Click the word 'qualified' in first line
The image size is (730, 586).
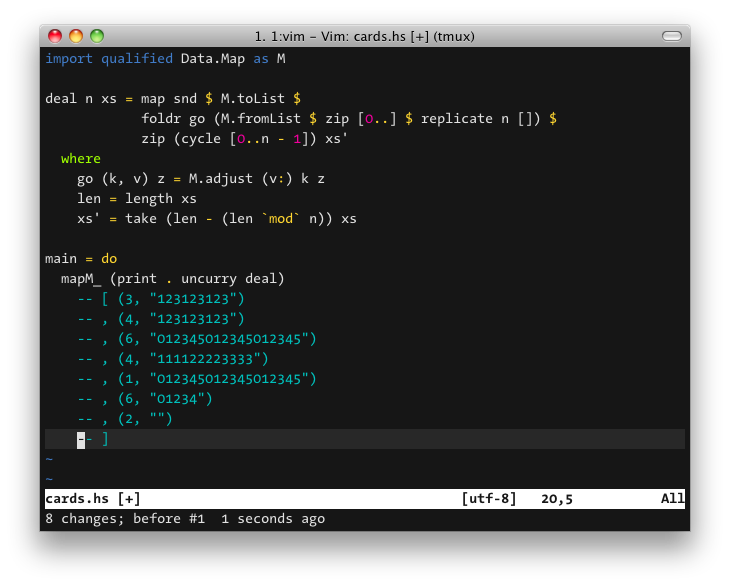tap(137, 59)
